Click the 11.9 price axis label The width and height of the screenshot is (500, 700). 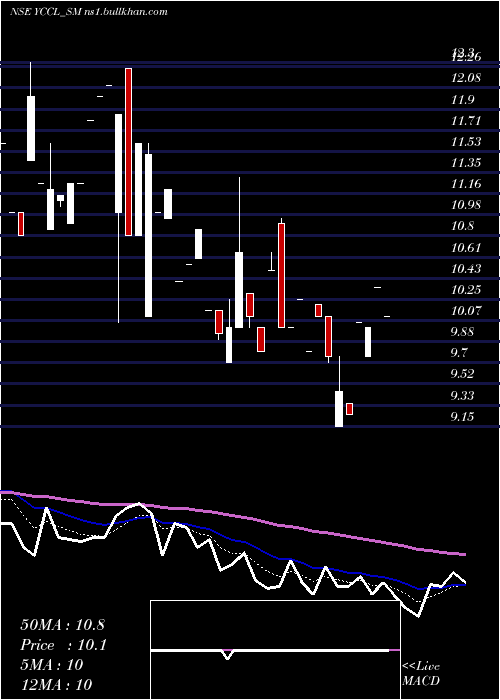[x=462, y=100]
